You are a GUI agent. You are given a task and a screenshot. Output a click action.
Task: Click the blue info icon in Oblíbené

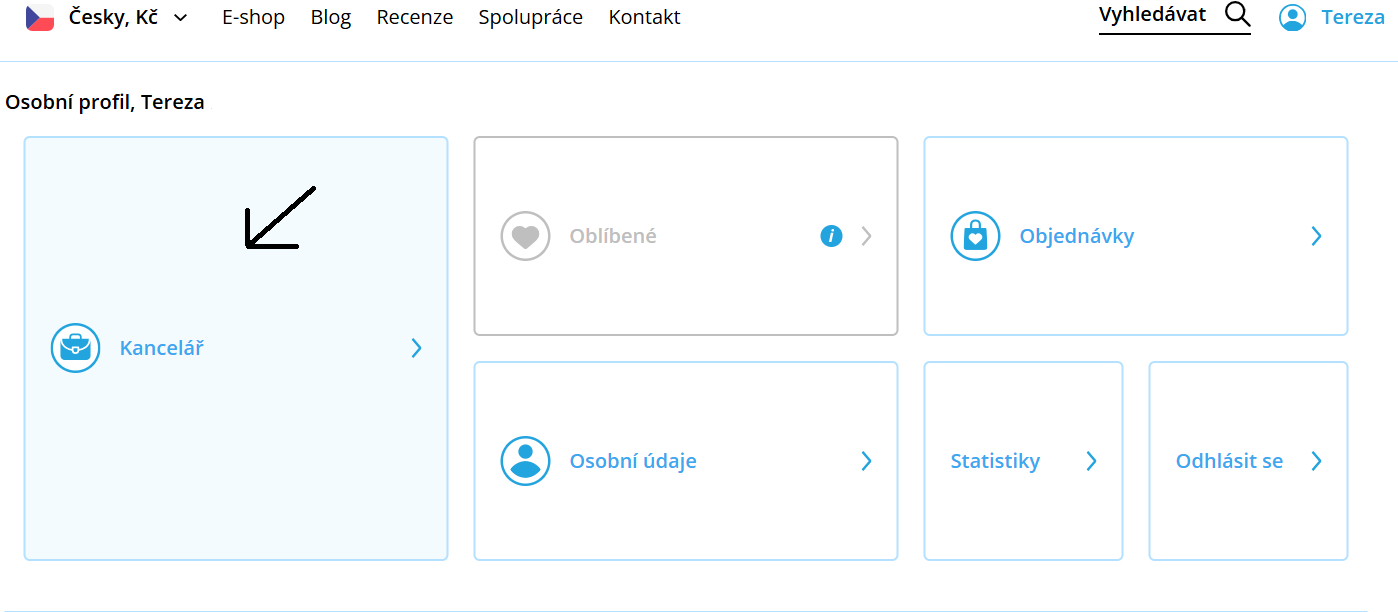point(831,236)
